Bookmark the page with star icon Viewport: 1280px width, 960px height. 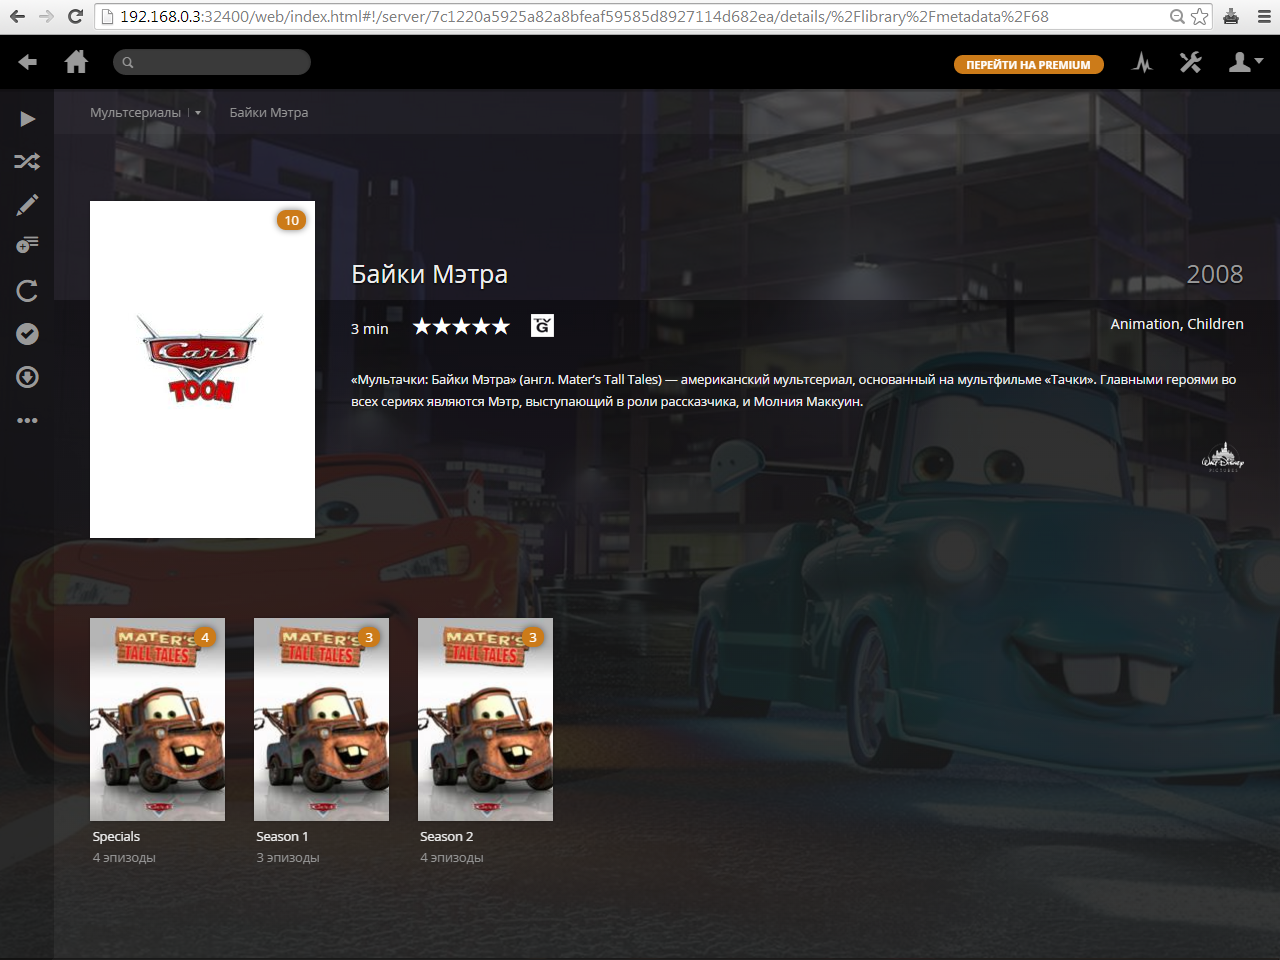pyautogui.click(x=1200, y=16)
